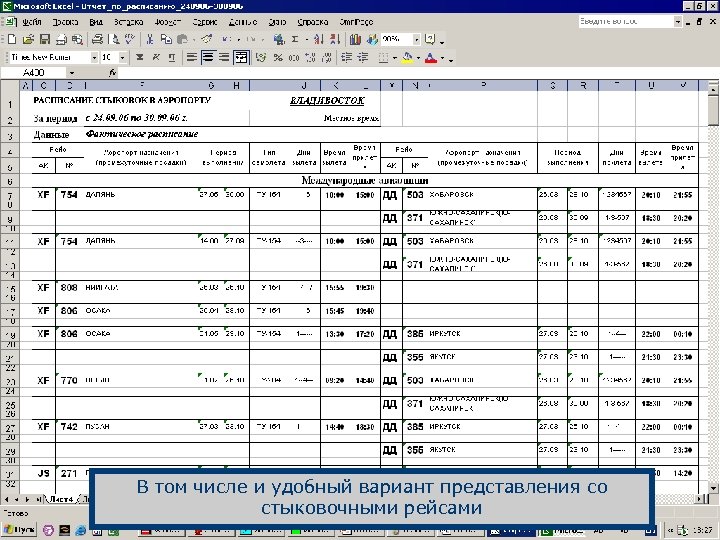Open the Вид menu

click(96, 22)
